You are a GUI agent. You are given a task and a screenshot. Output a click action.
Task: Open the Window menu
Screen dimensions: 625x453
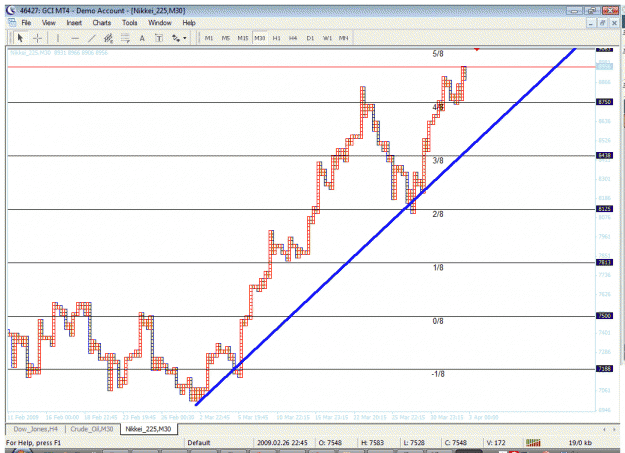(x=160, y=23)
